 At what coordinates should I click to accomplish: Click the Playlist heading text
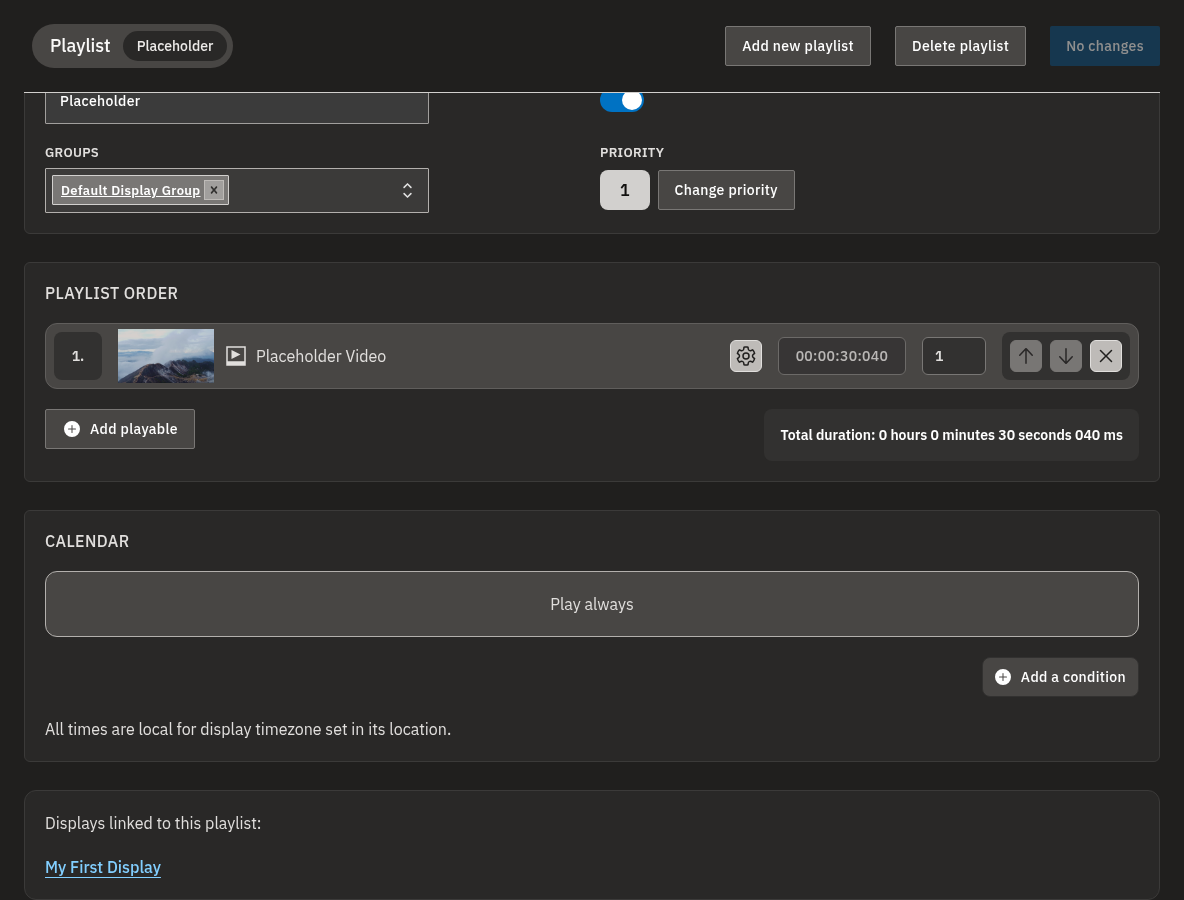tap(80, 46)
